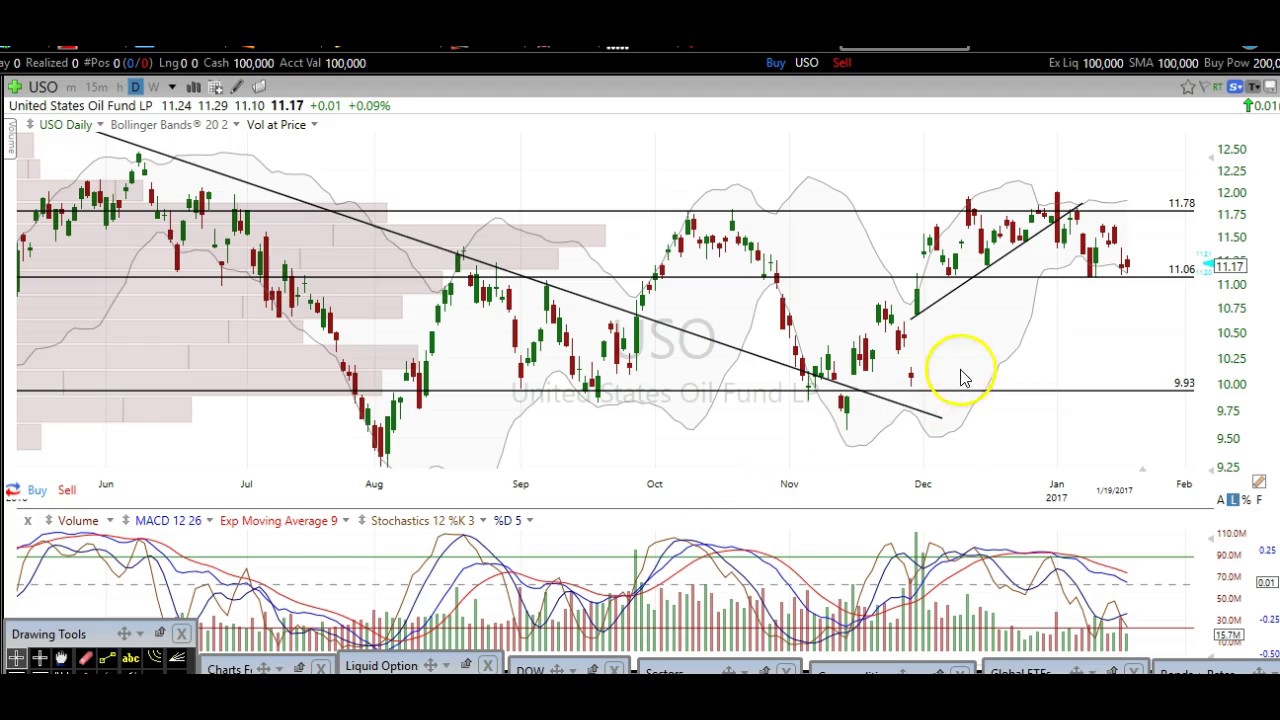Select the Weekly 'W' timeframe
1280x720 pixels.
[x=154, y=88]
